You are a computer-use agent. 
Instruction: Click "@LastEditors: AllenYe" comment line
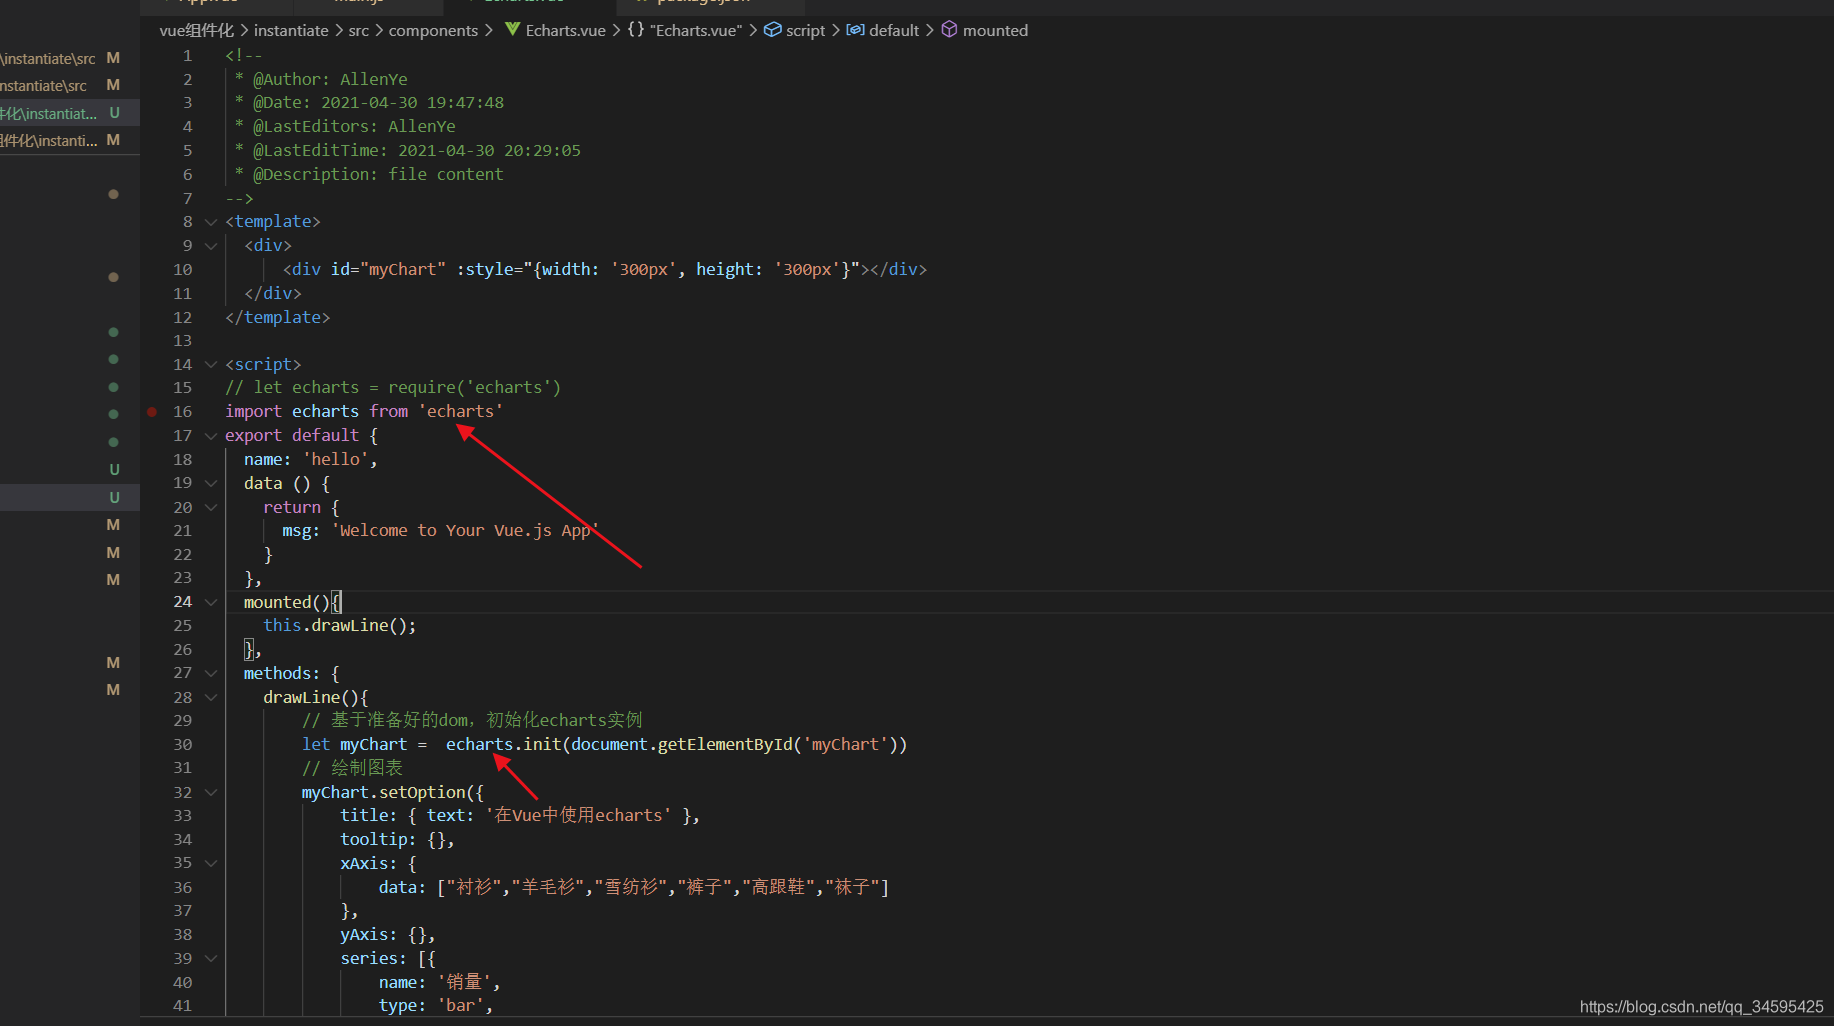coord(354,126)
